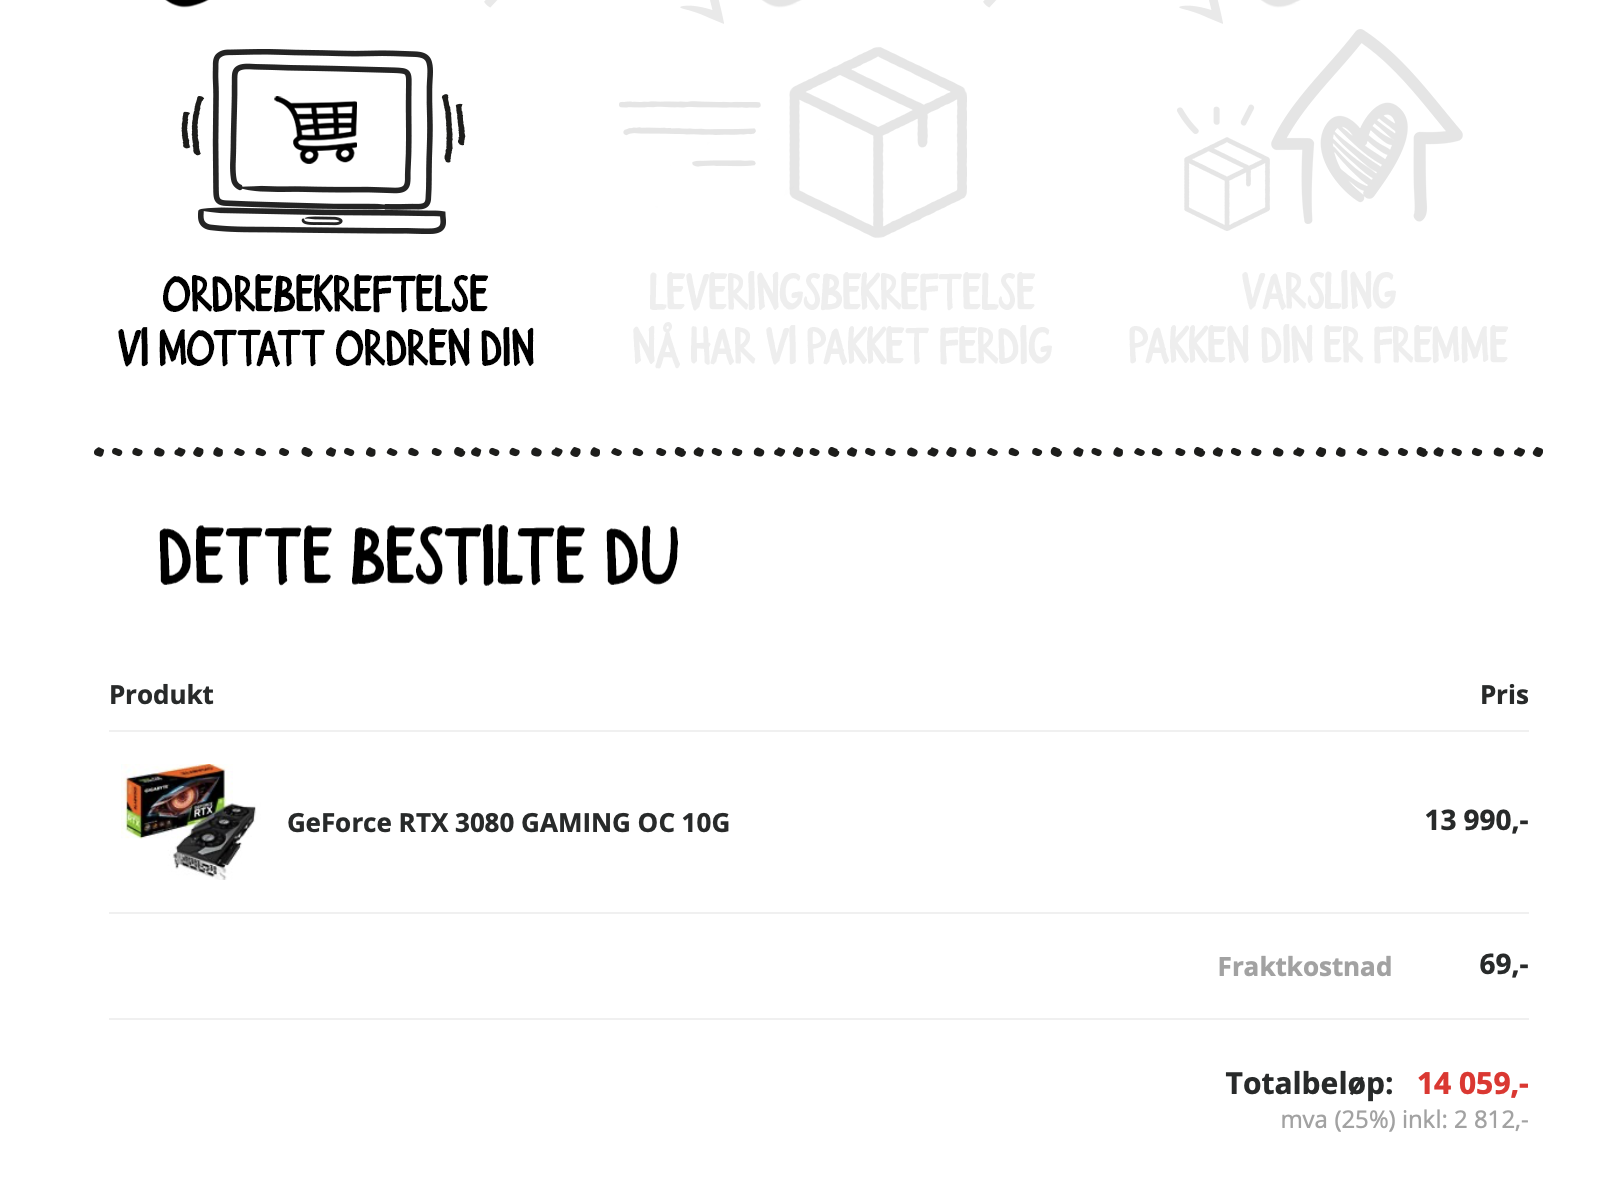Click the Pris column header
The height and width of the screenshot is (1202, 1604).
click(x=1504, y=695)
